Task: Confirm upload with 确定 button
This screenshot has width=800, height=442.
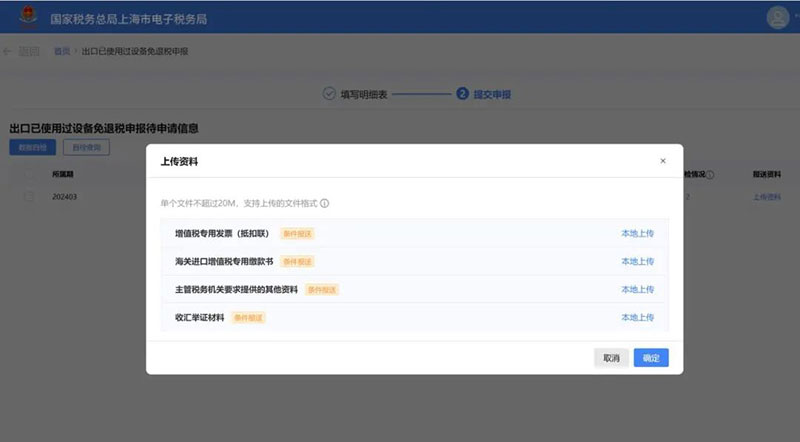Action: click(651, 357)
